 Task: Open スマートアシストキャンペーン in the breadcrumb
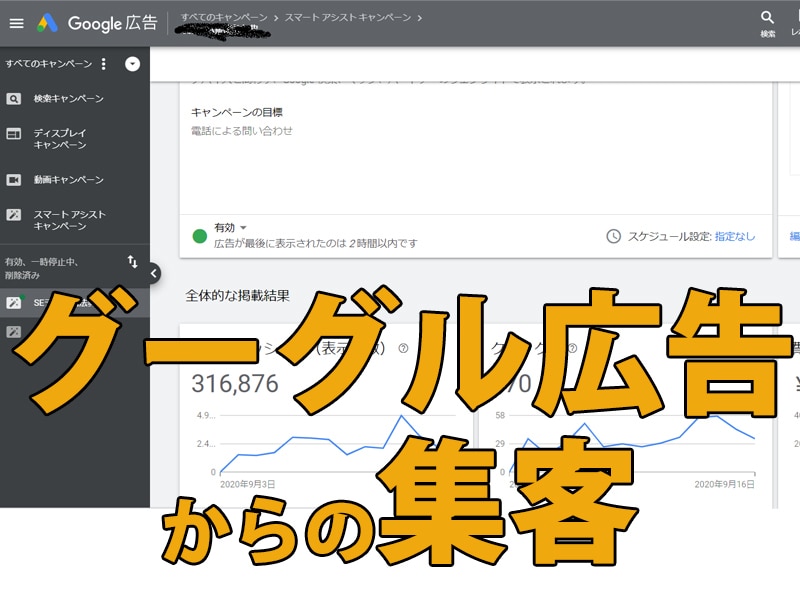tap(347, 17)
